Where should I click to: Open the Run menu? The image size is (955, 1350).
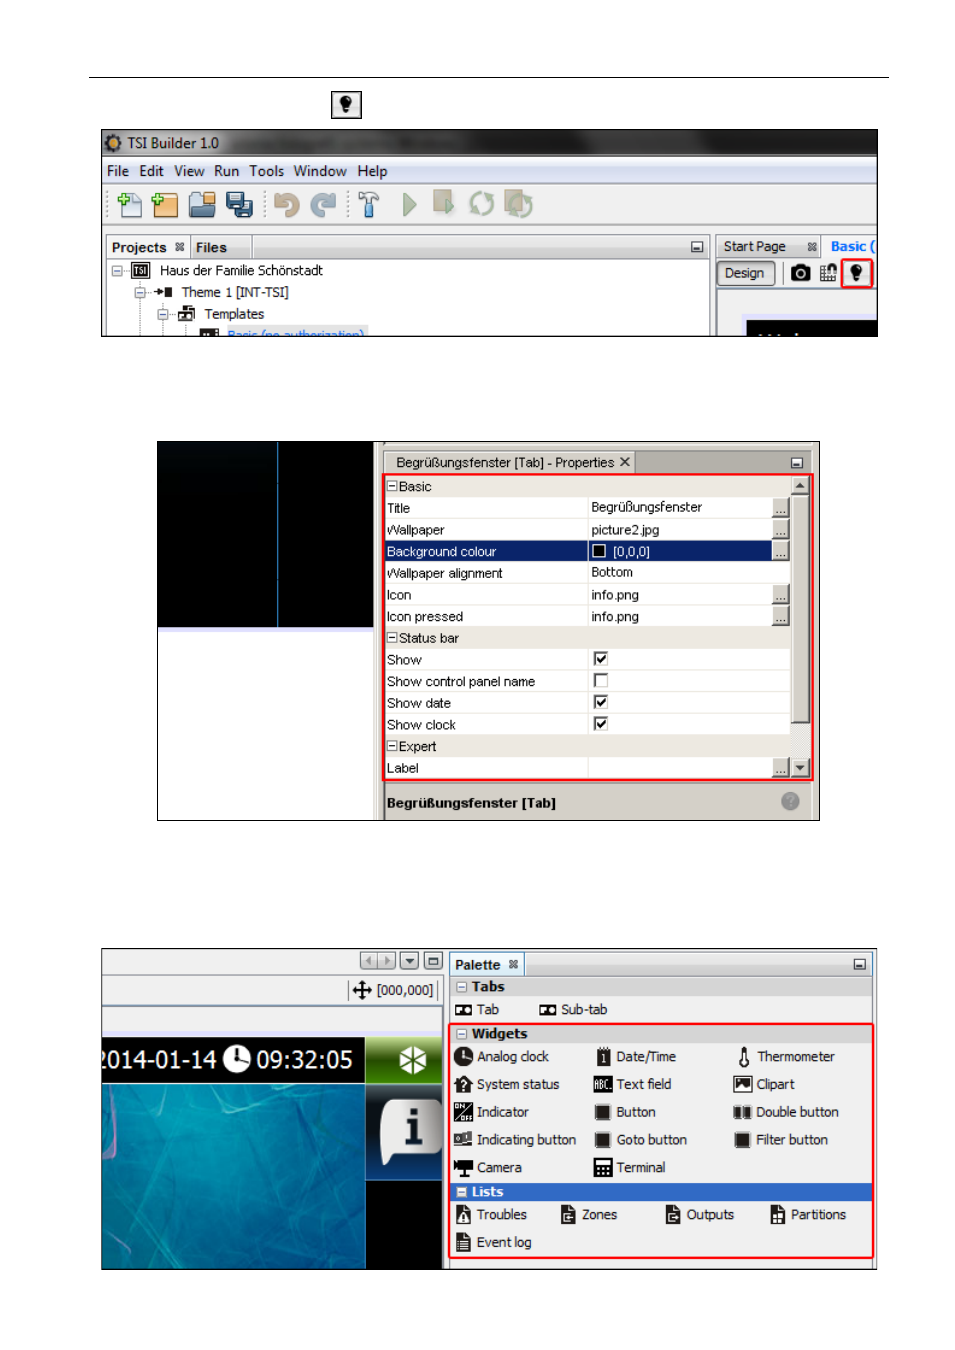point(227,171)
